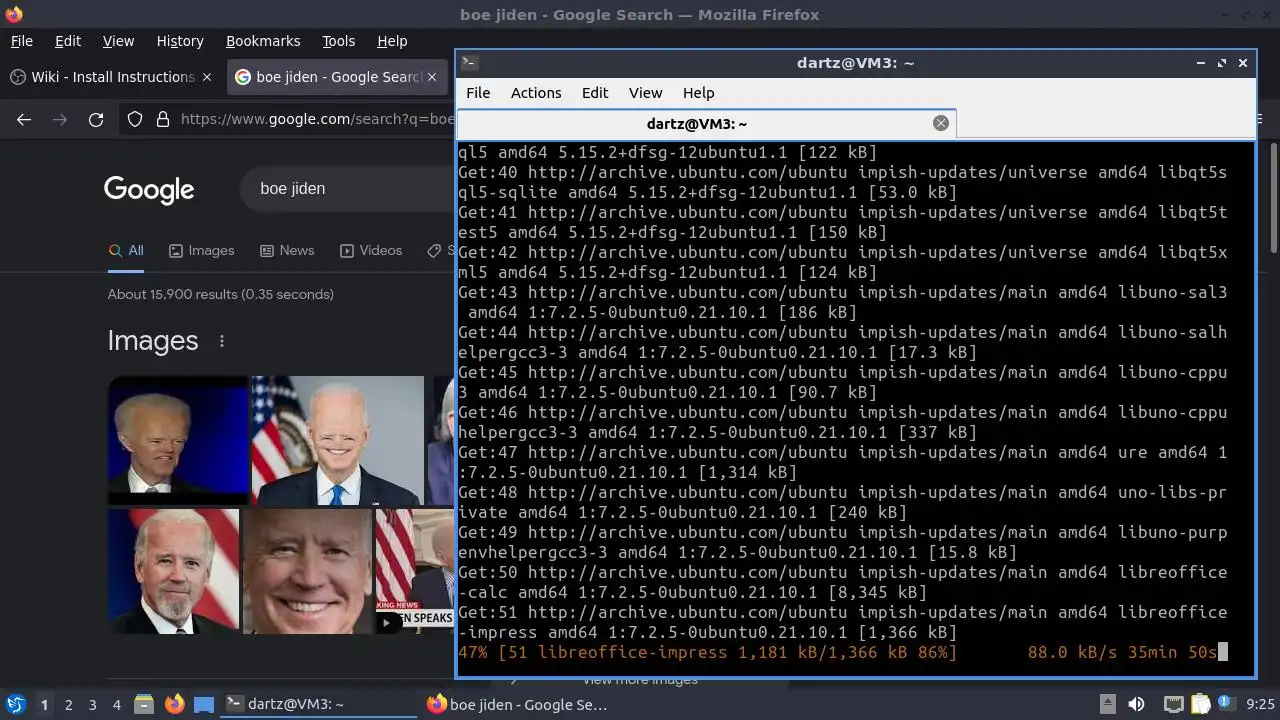This screenshot has width=1280, height=720.
Task: Click the padlock site security icon
Action: 163,119
